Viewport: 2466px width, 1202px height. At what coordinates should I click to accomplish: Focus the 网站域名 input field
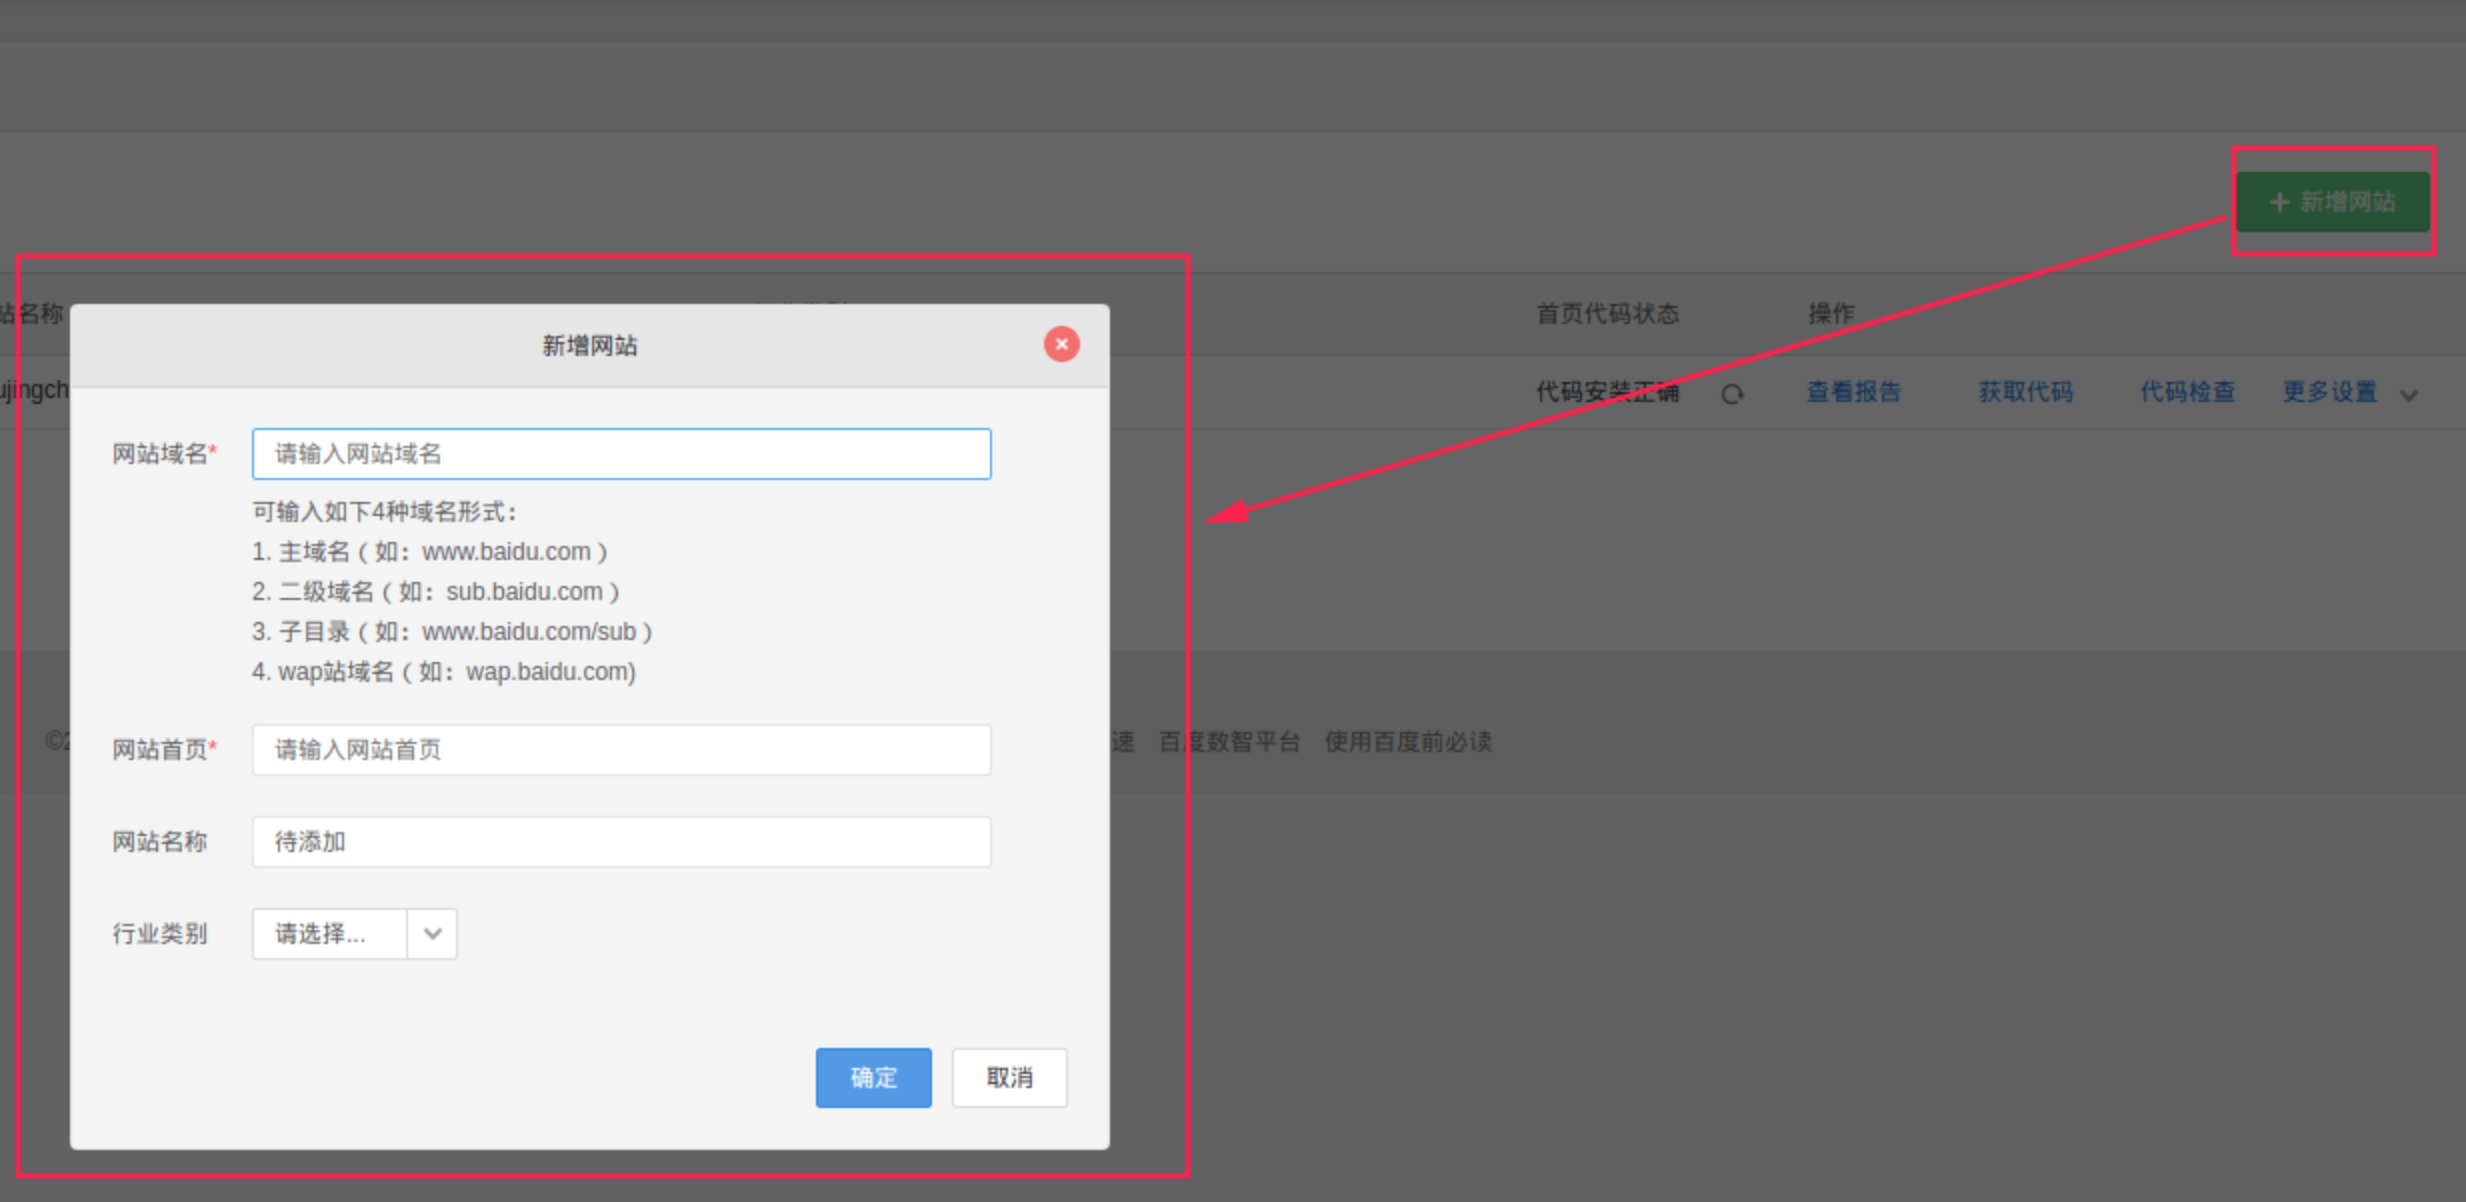[x=621, y=454]
